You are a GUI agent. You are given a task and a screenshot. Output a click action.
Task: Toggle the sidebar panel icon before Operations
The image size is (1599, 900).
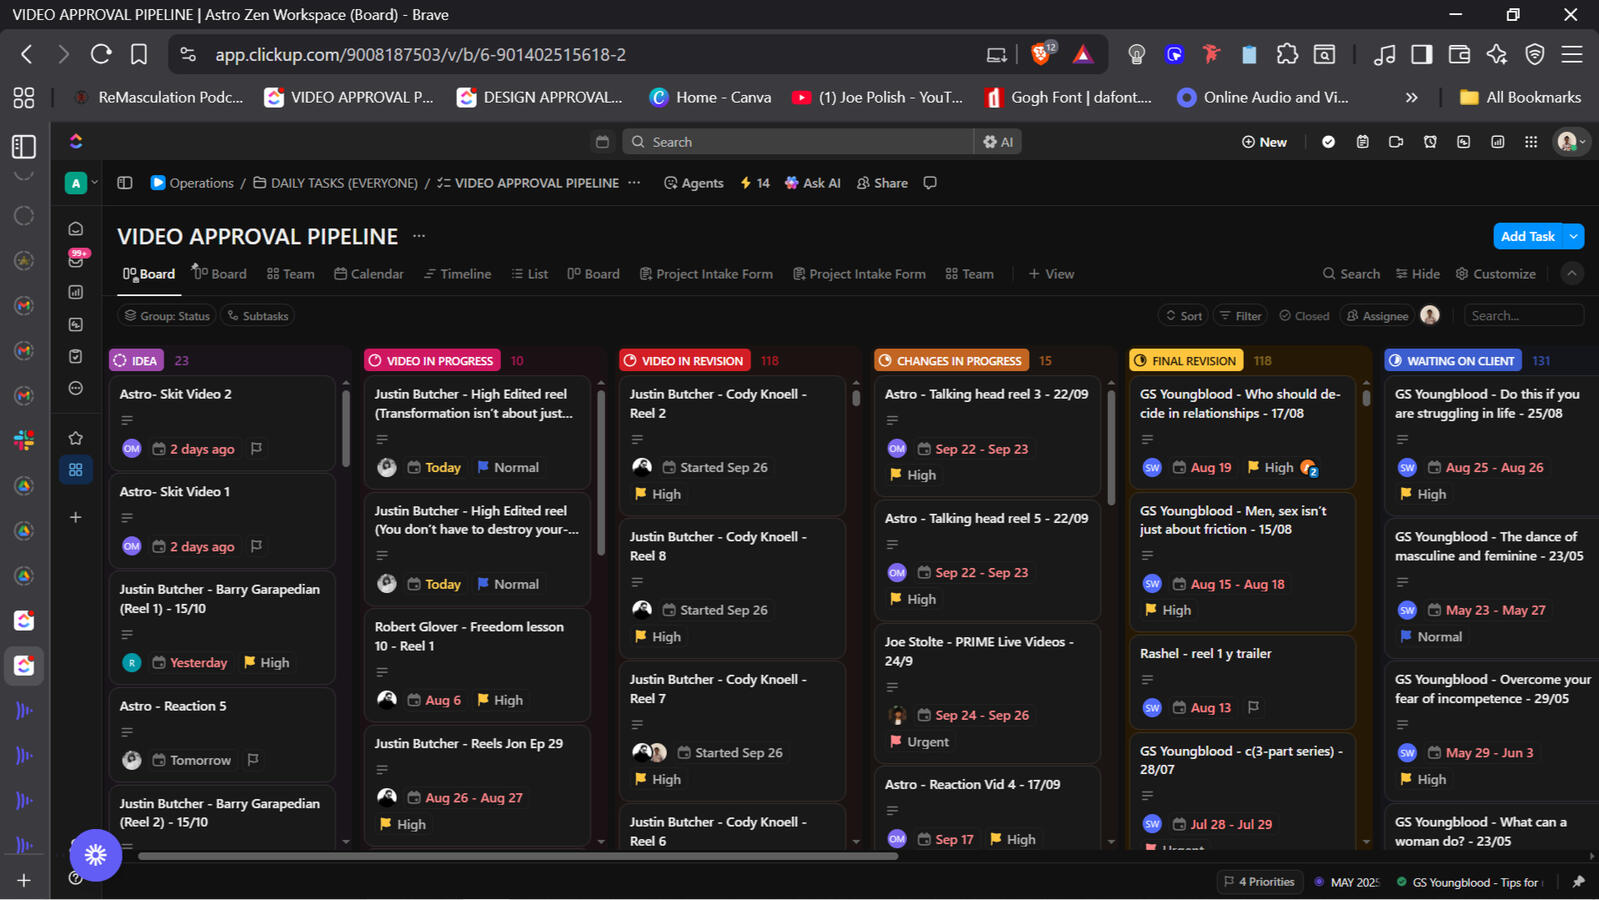pyautogui.click(x=125, y=183)
